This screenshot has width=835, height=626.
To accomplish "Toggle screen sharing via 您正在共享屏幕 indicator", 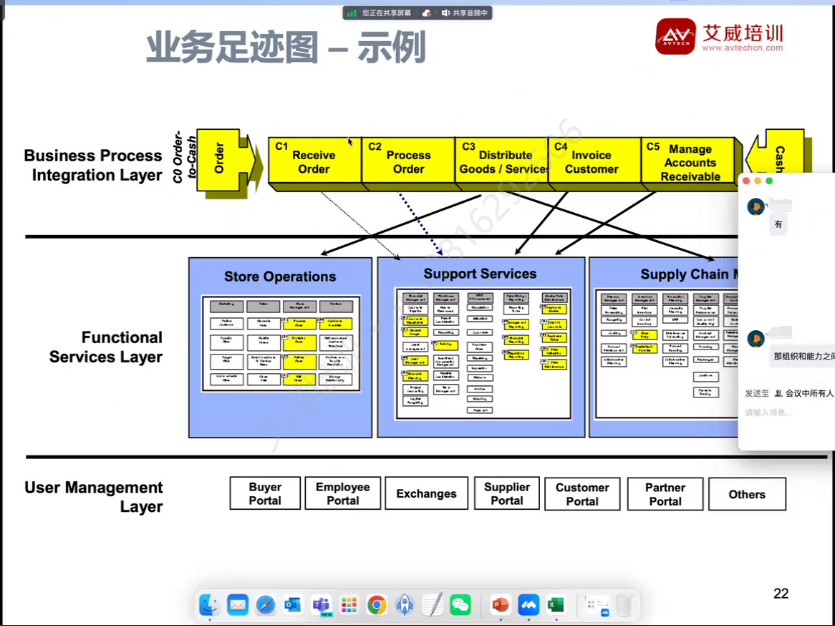I will coord(386,12).
